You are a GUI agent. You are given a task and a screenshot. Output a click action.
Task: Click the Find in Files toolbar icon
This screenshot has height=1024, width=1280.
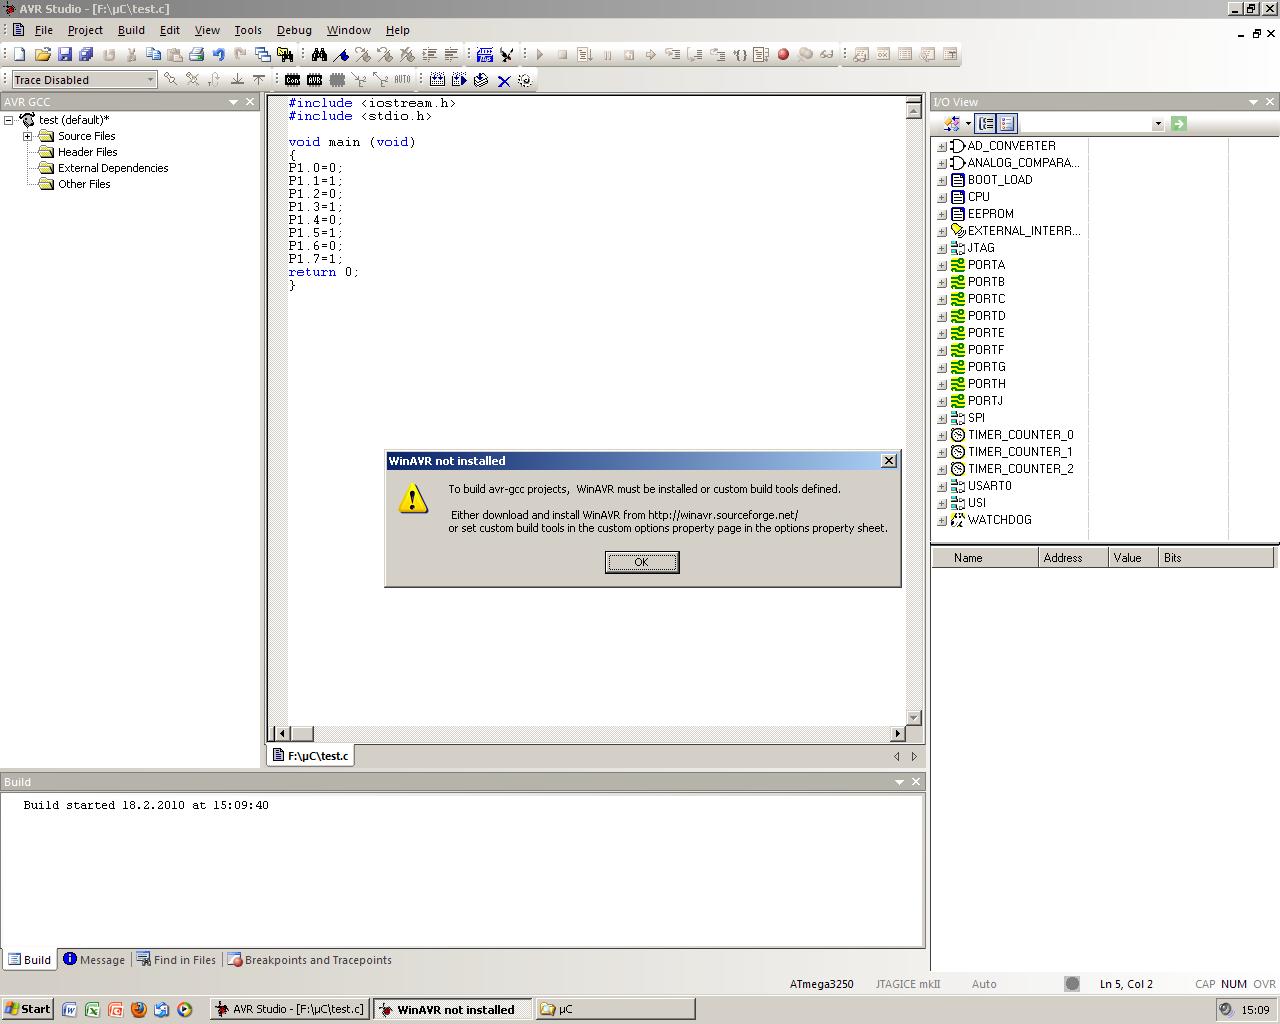click(x=285, y=55)
